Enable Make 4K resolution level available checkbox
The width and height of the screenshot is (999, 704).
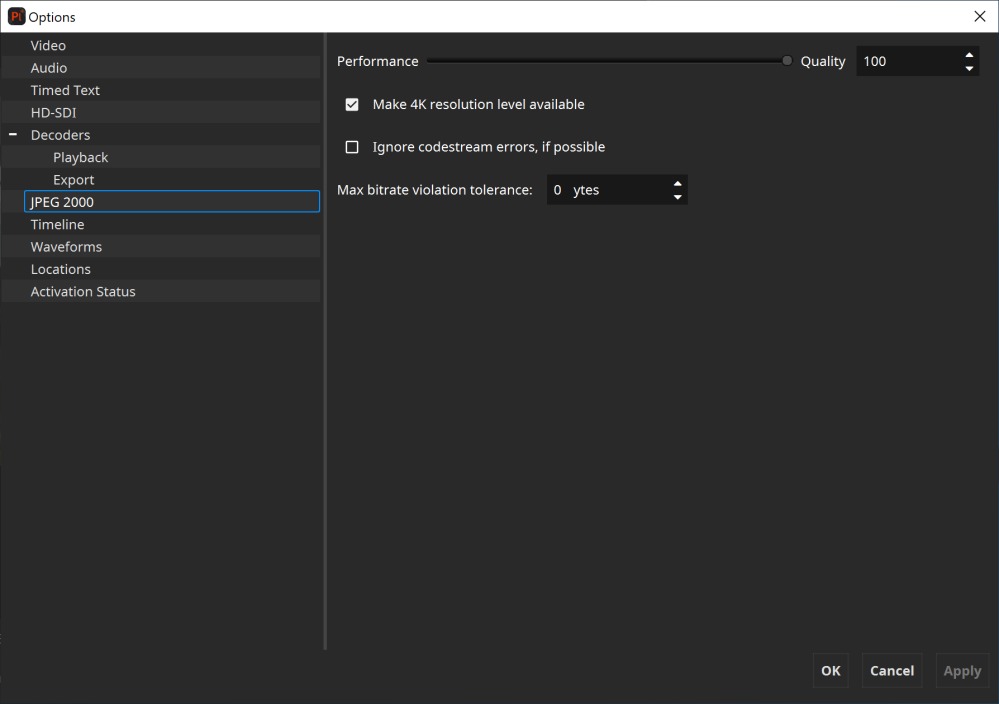tap(352, 104)
